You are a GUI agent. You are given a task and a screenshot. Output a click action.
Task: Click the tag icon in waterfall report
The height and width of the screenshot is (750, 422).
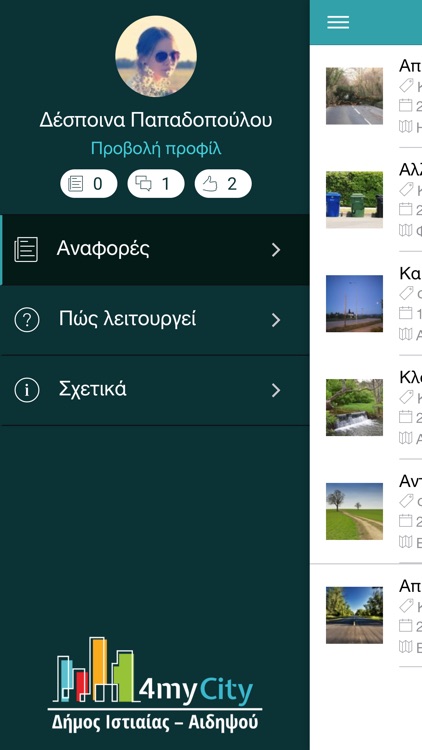pyautogui.click(x=406, y=397)
